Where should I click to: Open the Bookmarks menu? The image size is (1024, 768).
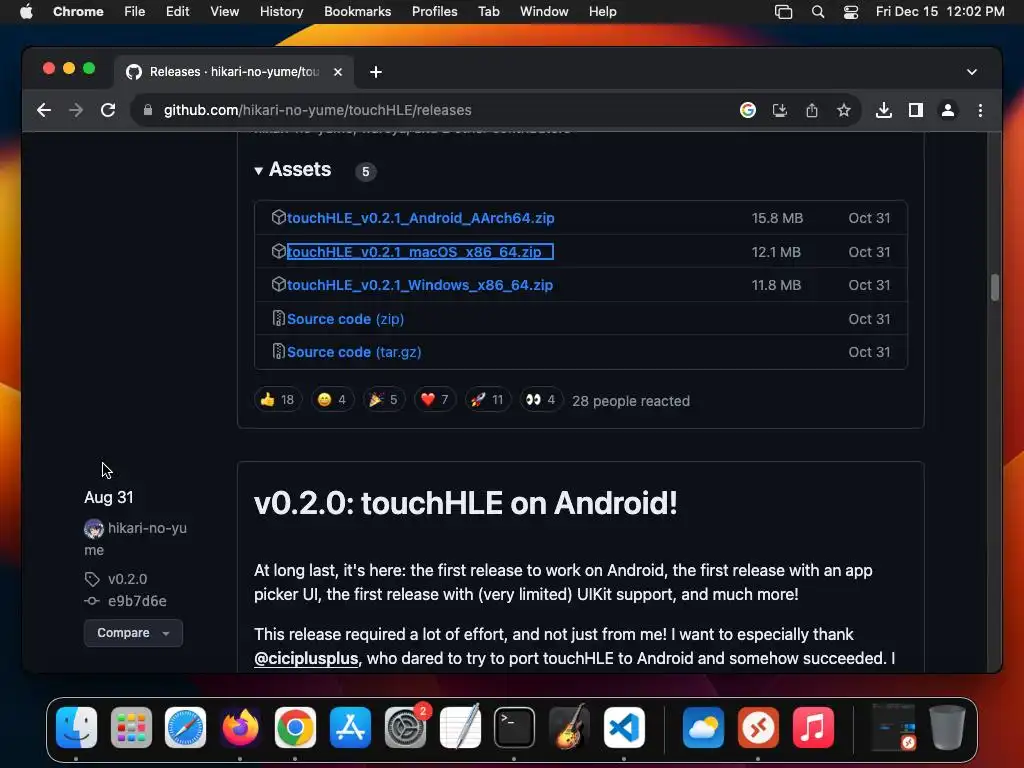357,12
